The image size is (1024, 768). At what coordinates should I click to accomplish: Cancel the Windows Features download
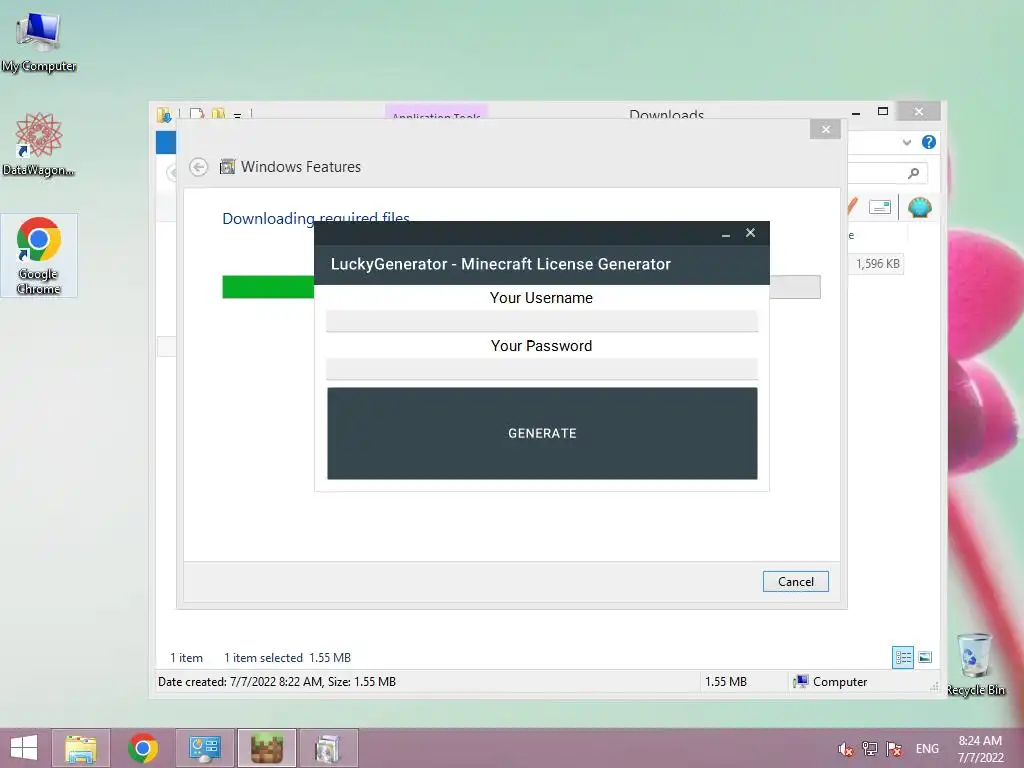point(795,581)
